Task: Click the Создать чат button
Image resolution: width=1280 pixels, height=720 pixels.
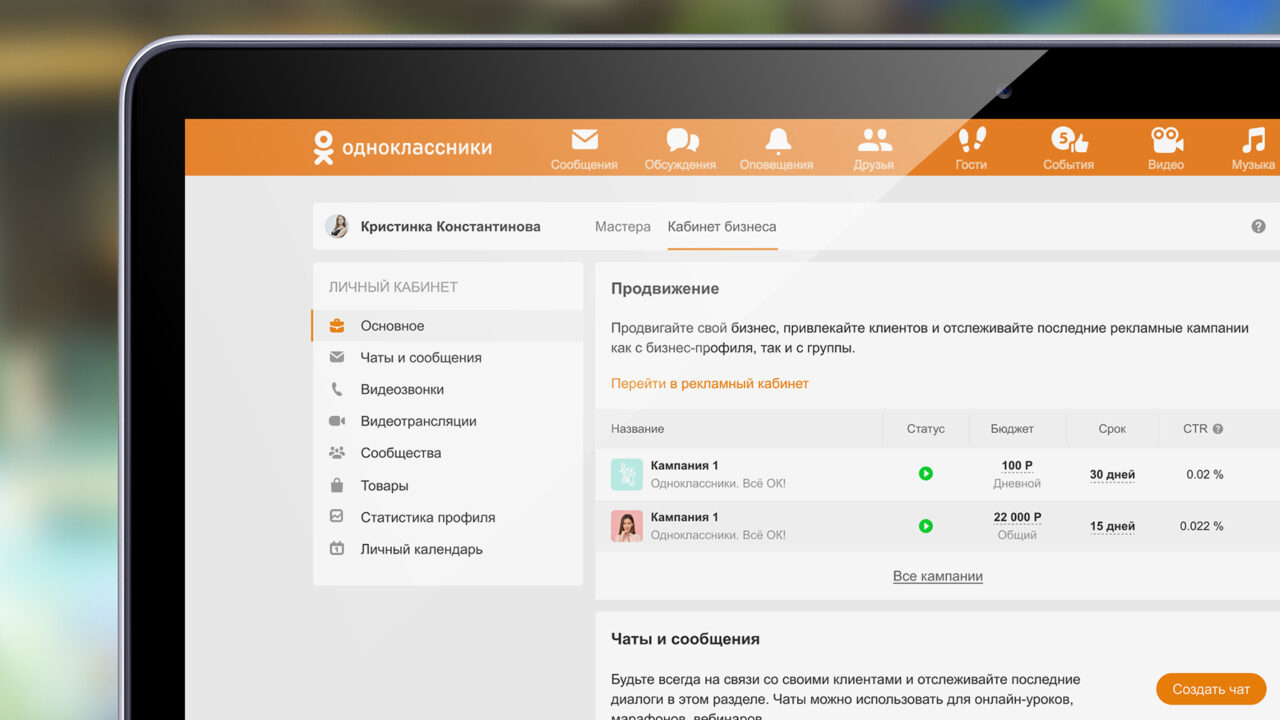Action: (1211, 689)
